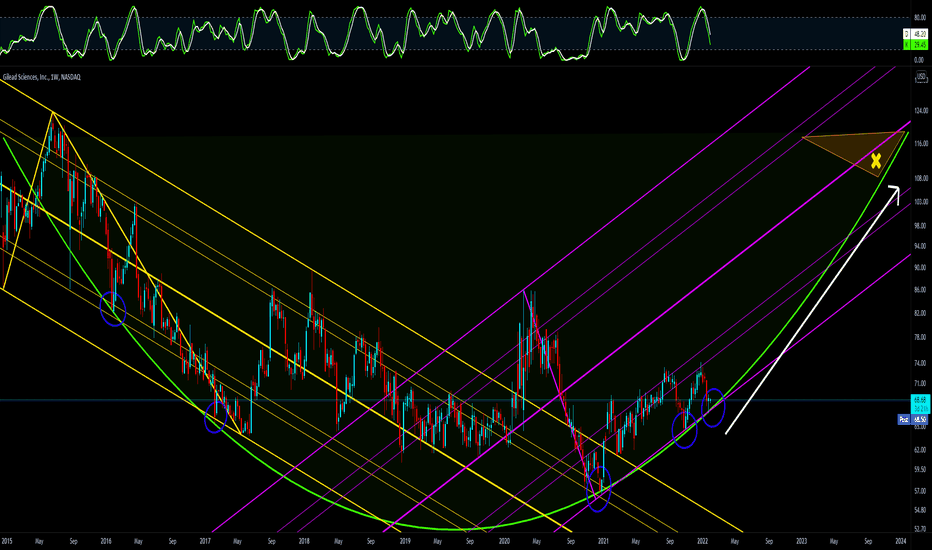Click the 116.00 price axis label
The width and height of the screenshot is (932, 550).
click(x=921, y=144)
